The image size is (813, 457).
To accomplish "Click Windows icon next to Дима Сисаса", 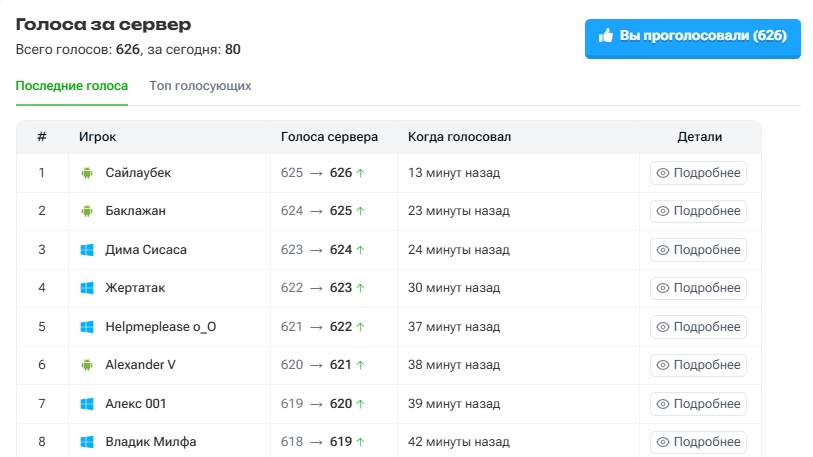I will point(87,250).
